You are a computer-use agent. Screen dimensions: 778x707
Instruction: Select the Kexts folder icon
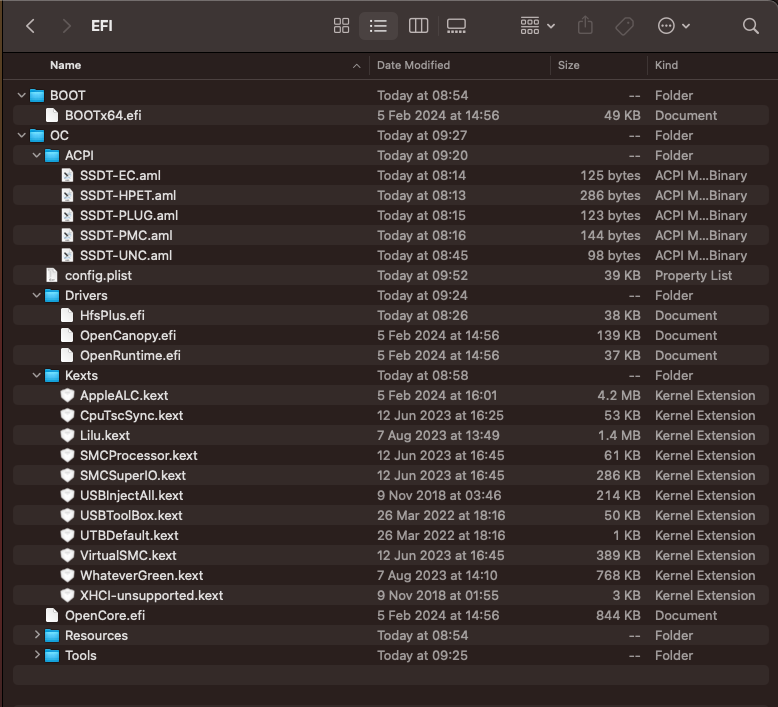tap(52, 376)
